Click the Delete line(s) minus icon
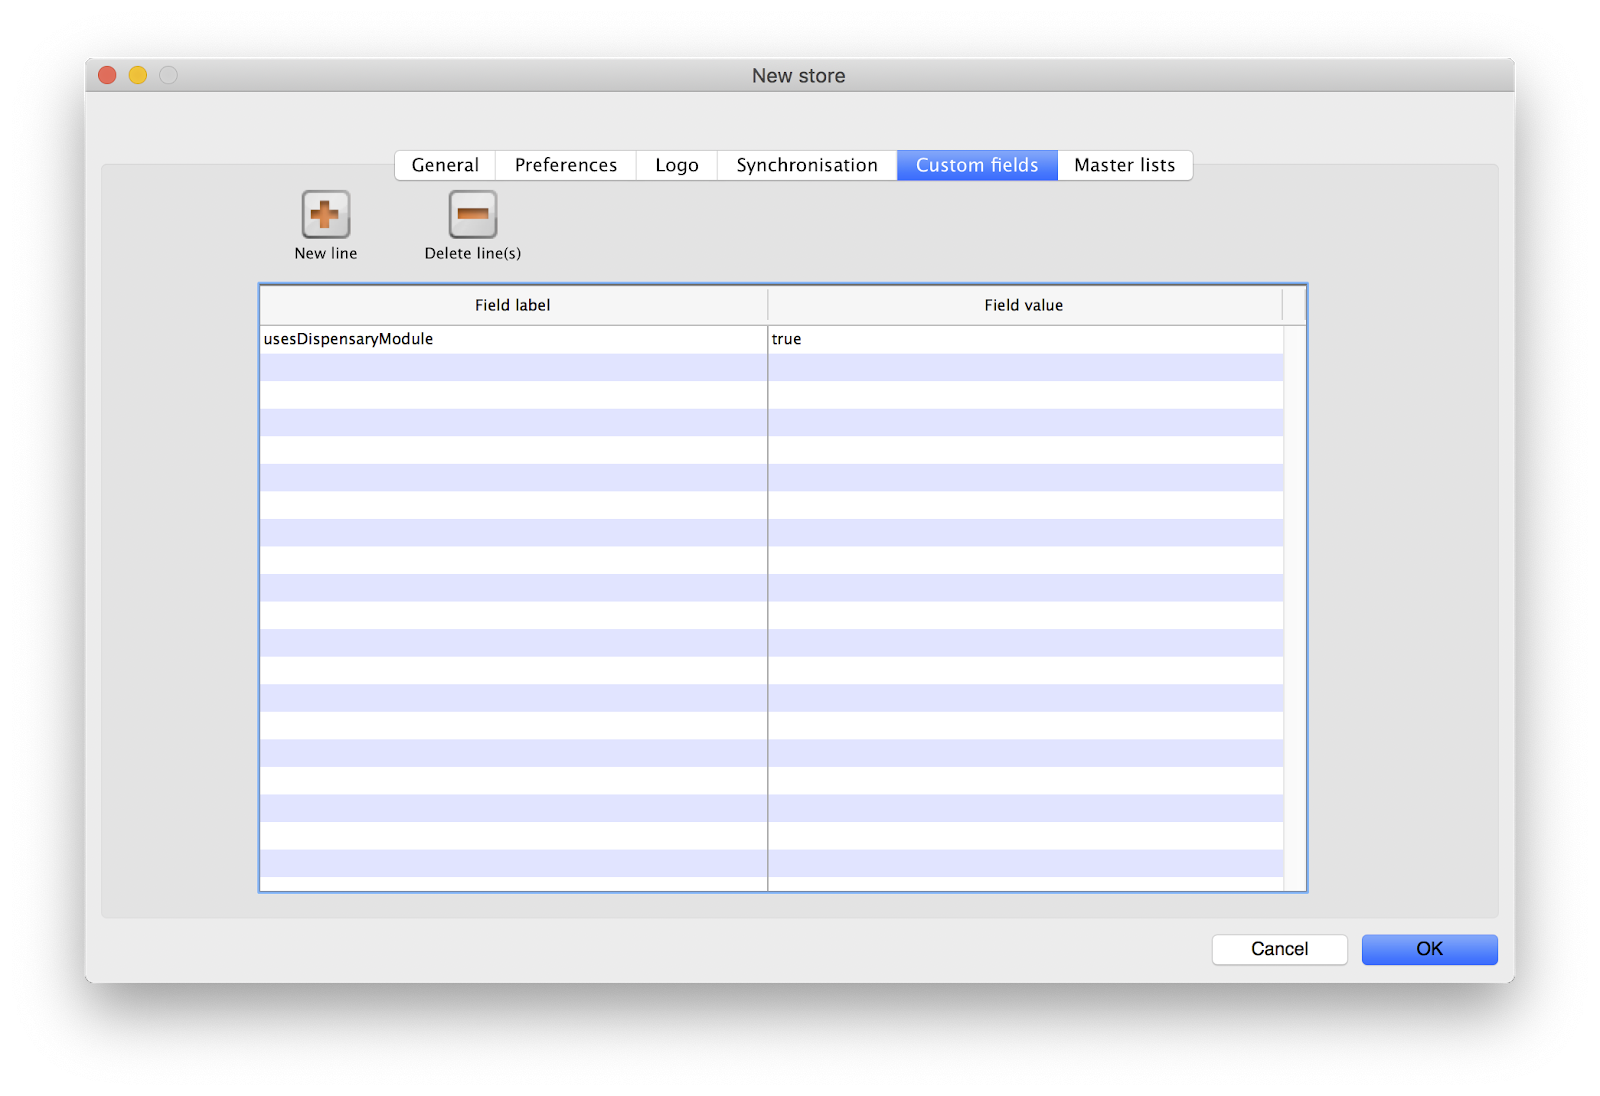This screenshot has width=1600, height=1096. [472, 214]
